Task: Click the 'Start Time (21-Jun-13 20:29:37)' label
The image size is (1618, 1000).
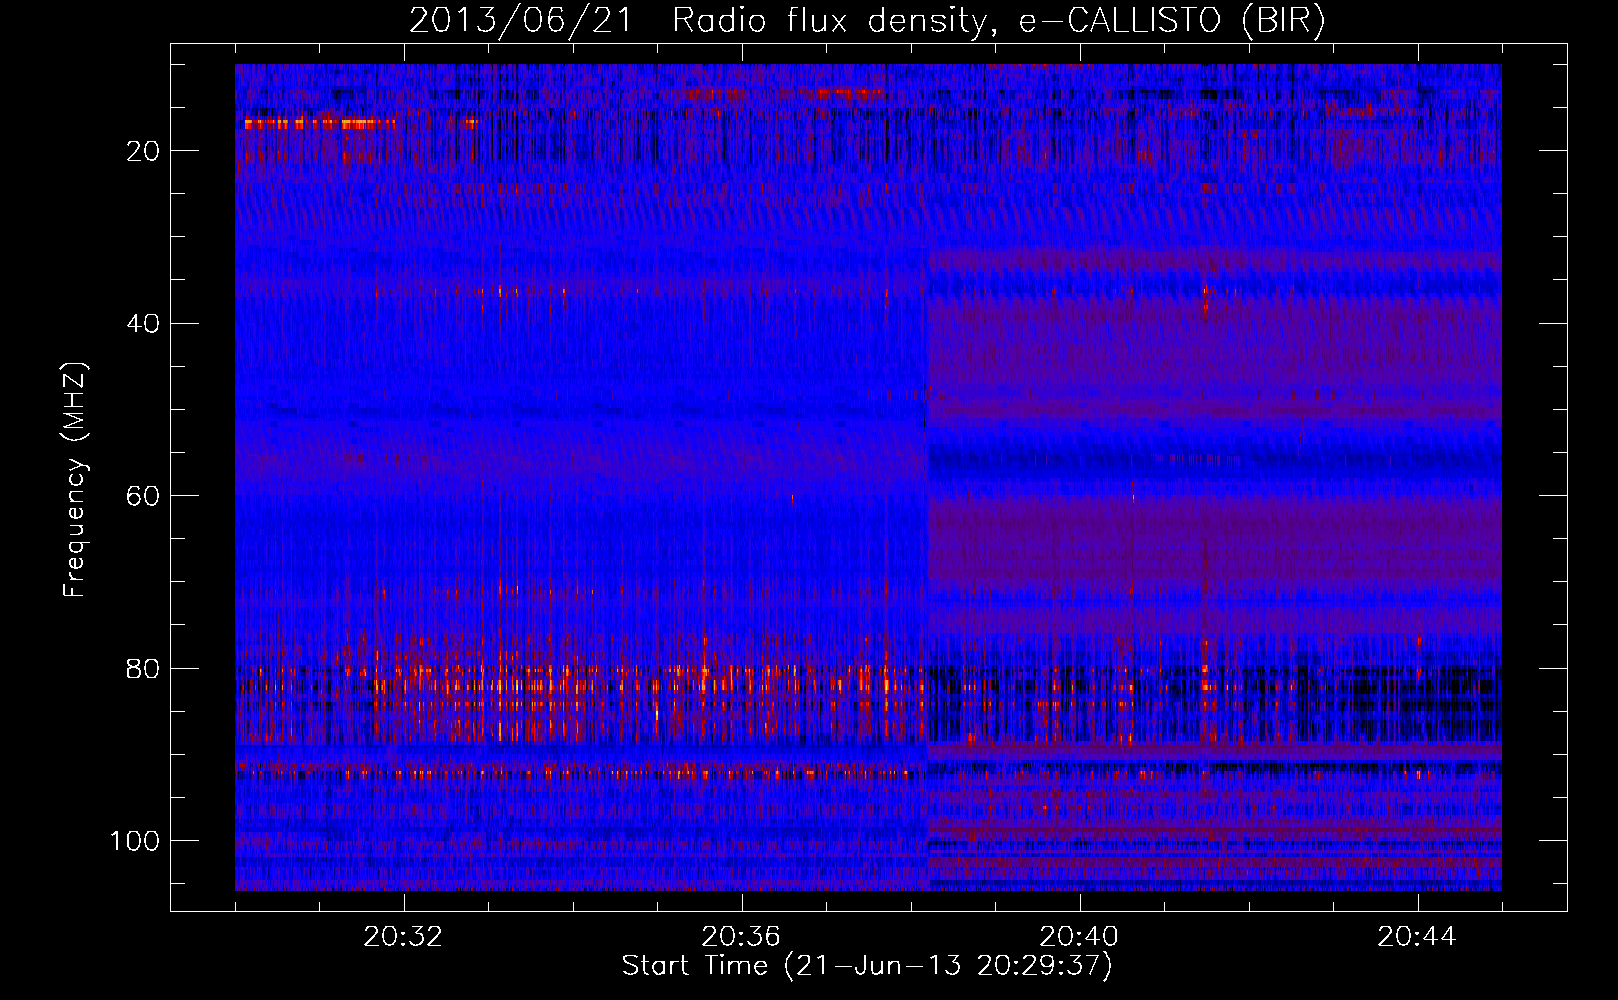Action: pyautogui.click(x=867, y=966)
